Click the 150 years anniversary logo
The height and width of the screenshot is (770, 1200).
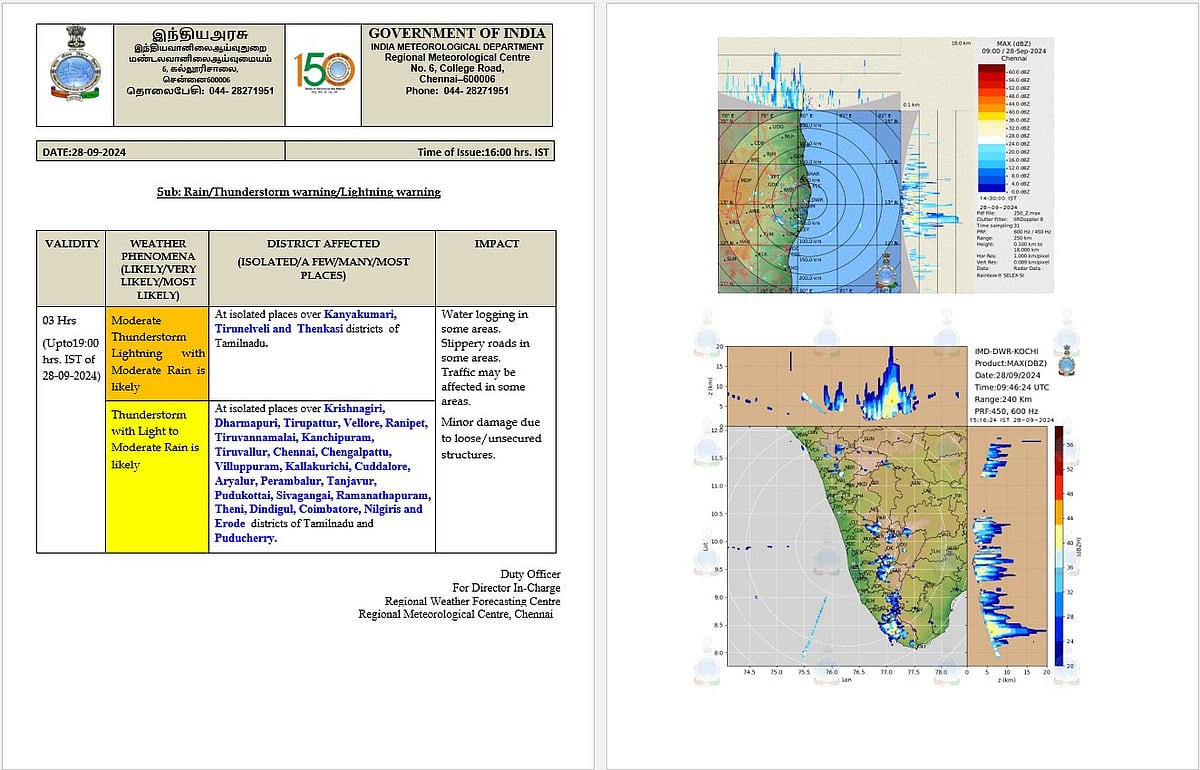pyautogui.click(x=323, y=74)
